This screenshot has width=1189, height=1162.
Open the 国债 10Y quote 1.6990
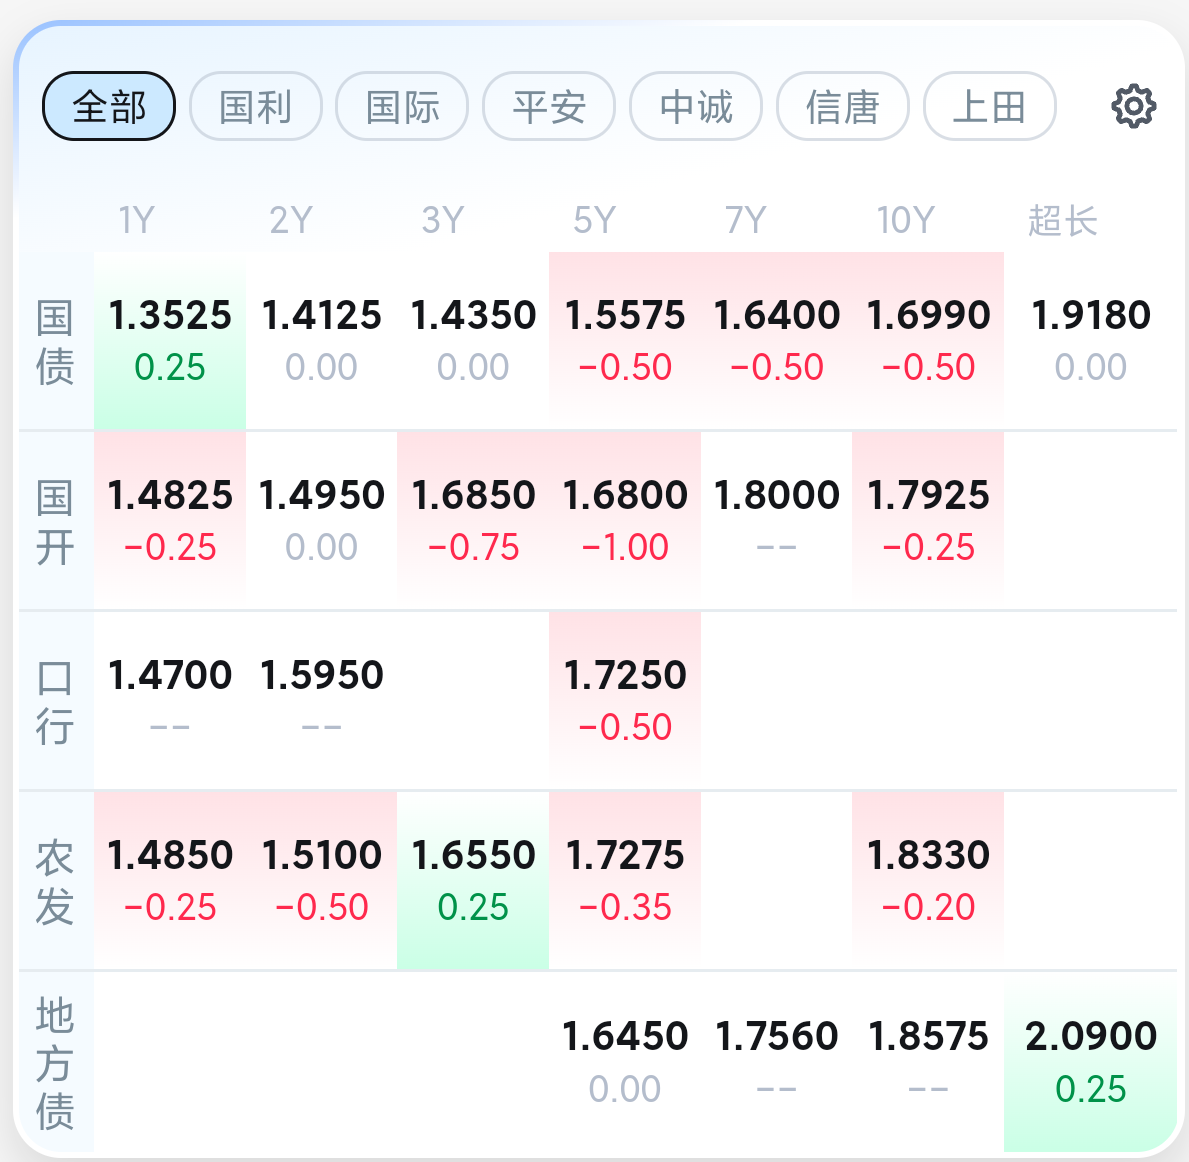coord(928,341)
